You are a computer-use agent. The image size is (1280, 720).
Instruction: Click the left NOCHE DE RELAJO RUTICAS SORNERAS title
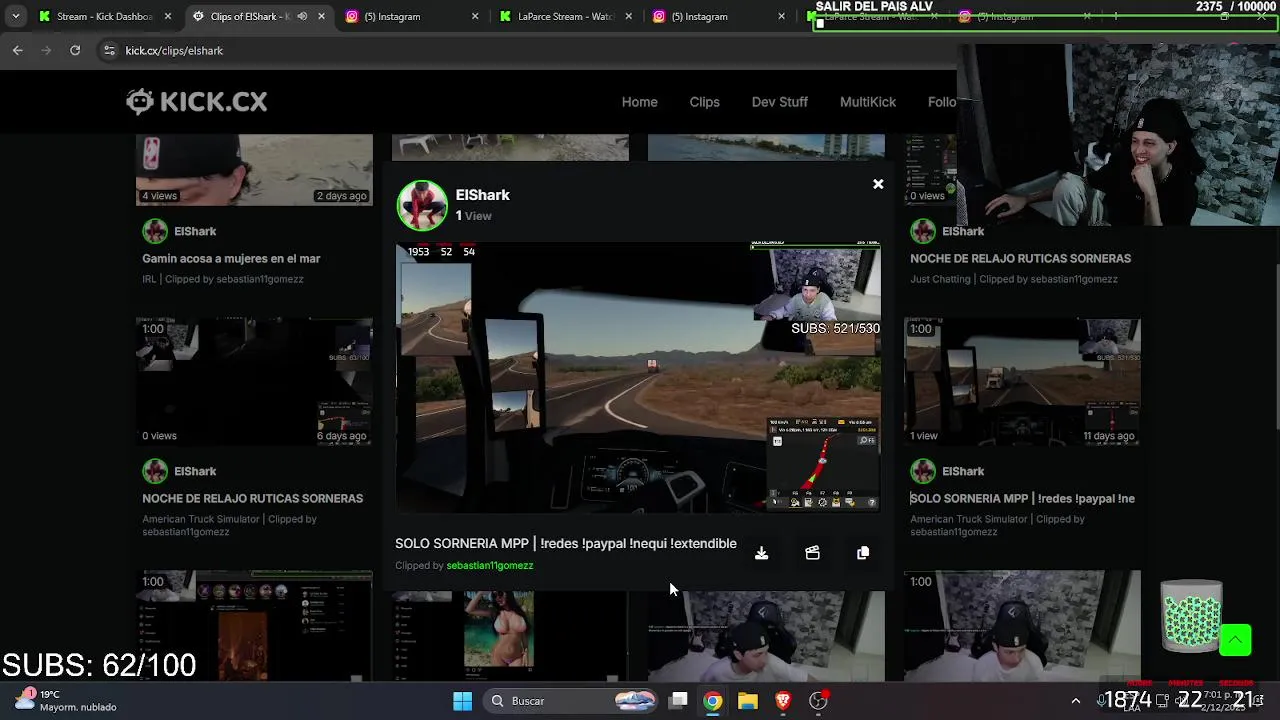[252, 498]
